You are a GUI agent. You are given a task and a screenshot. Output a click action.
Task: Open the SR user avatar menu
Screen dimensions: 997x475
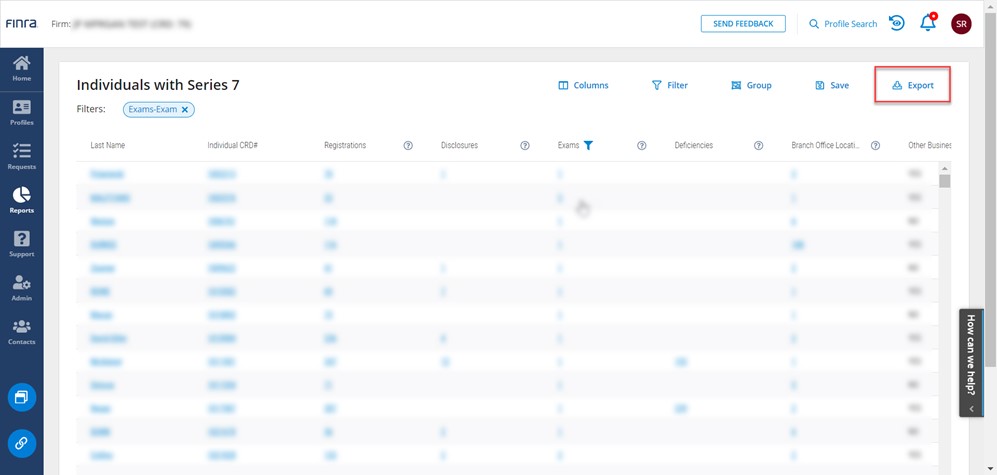pos(961,24)
